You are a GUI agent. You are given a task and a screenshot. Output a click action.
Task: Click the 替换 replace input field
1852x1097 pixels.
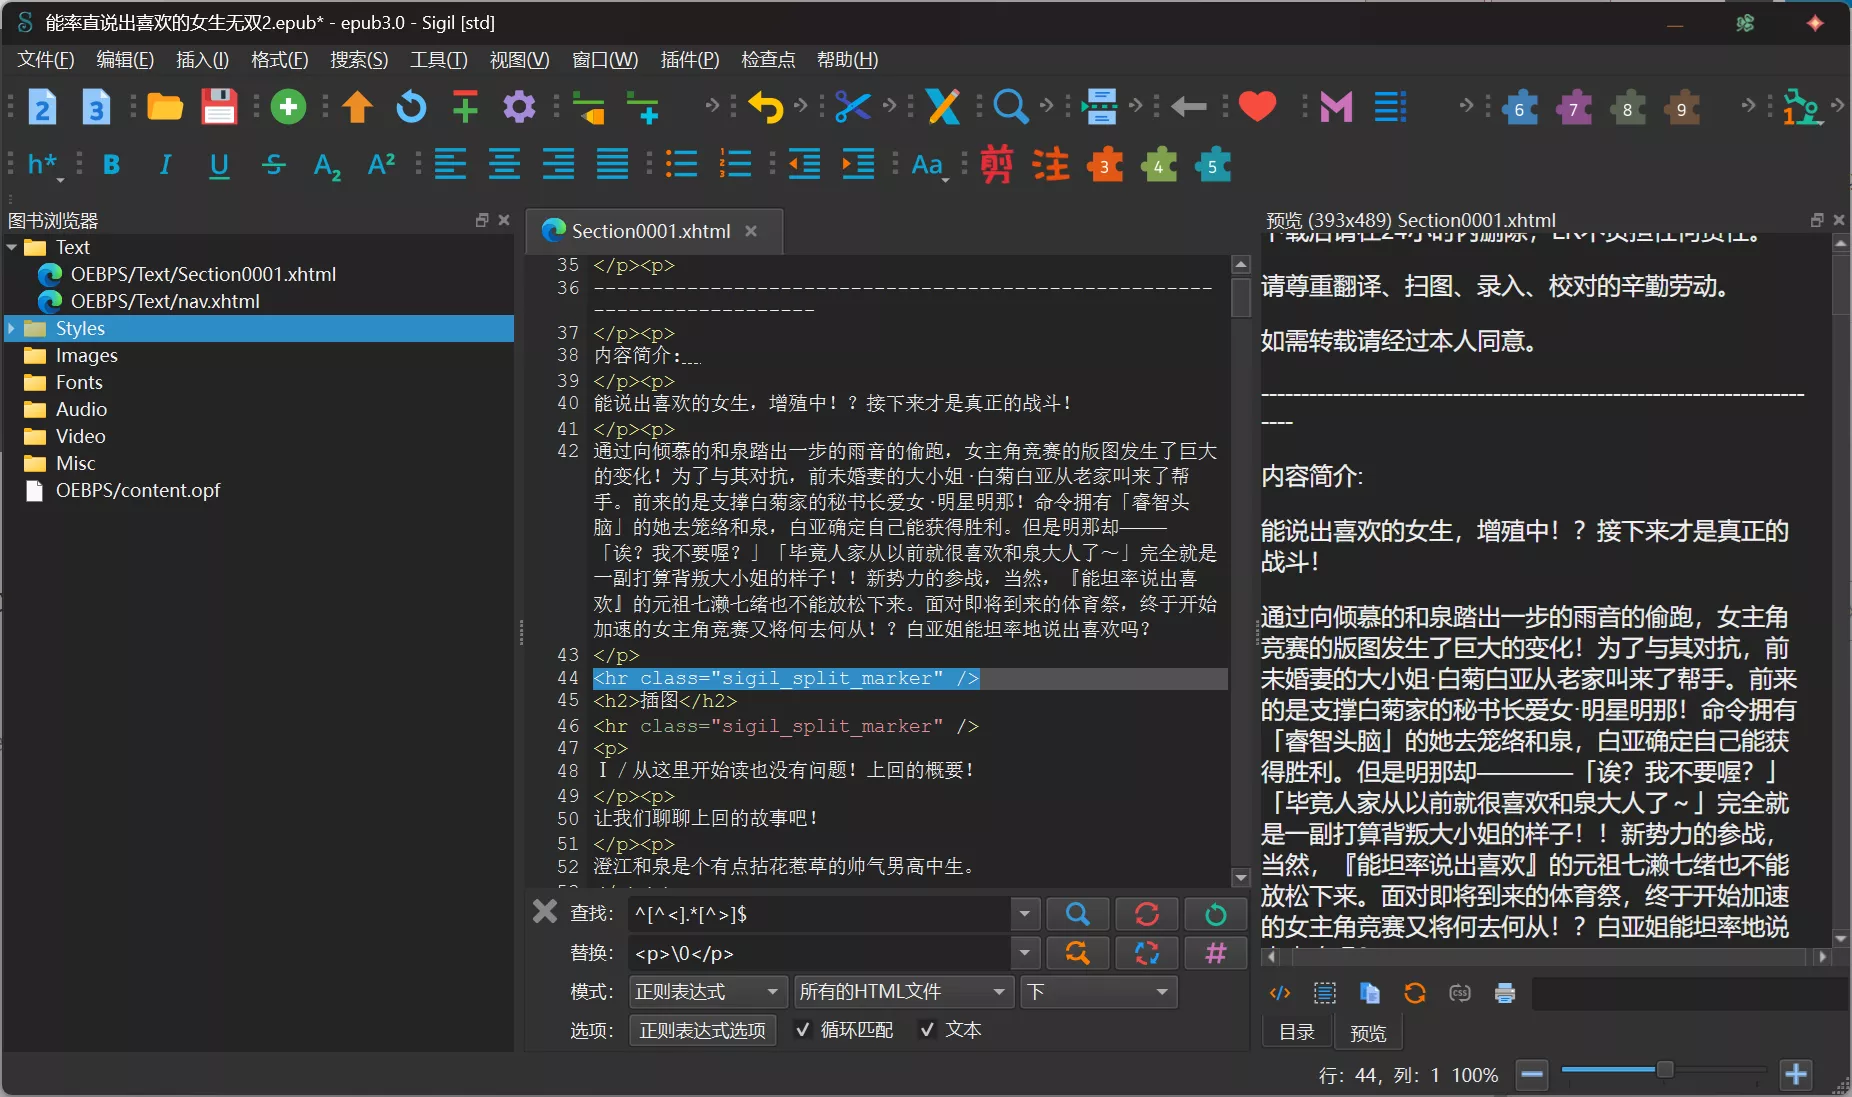click(x=818, y=953)
